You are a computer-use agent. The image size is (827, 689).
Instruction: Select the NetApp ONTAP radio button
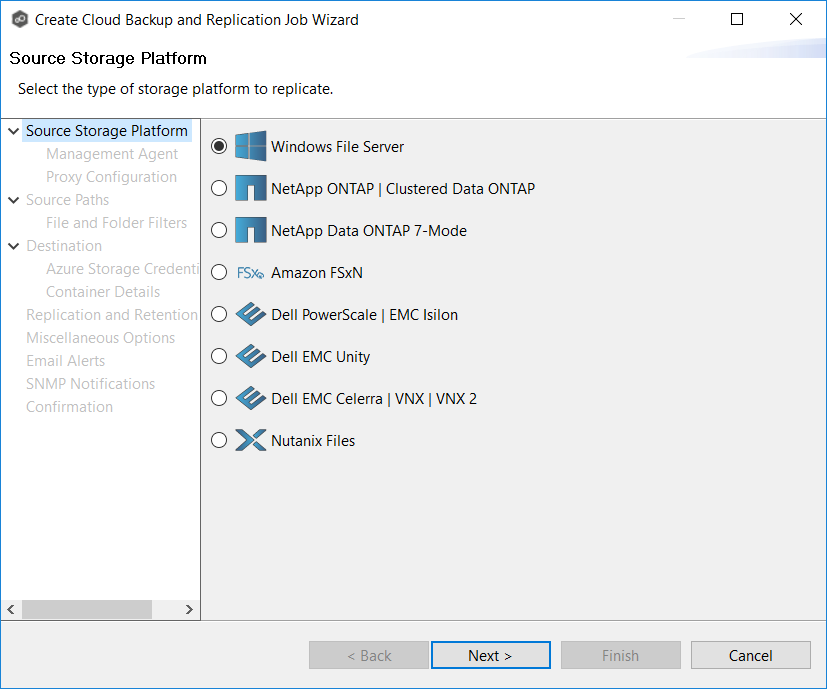(218, 187)
